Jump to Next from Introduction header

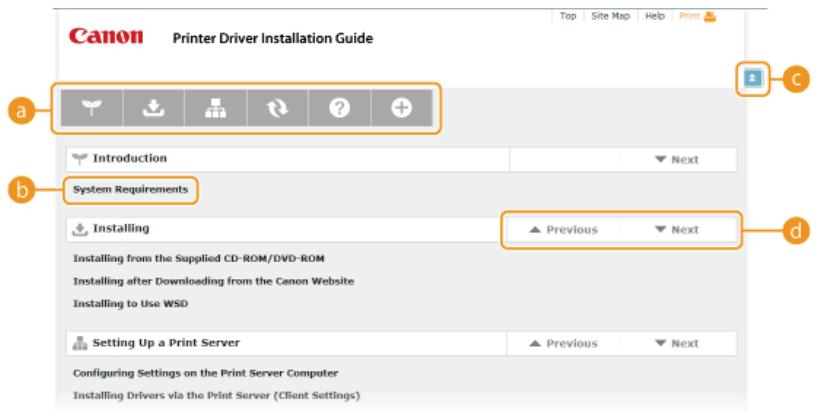tap(677, 160)
